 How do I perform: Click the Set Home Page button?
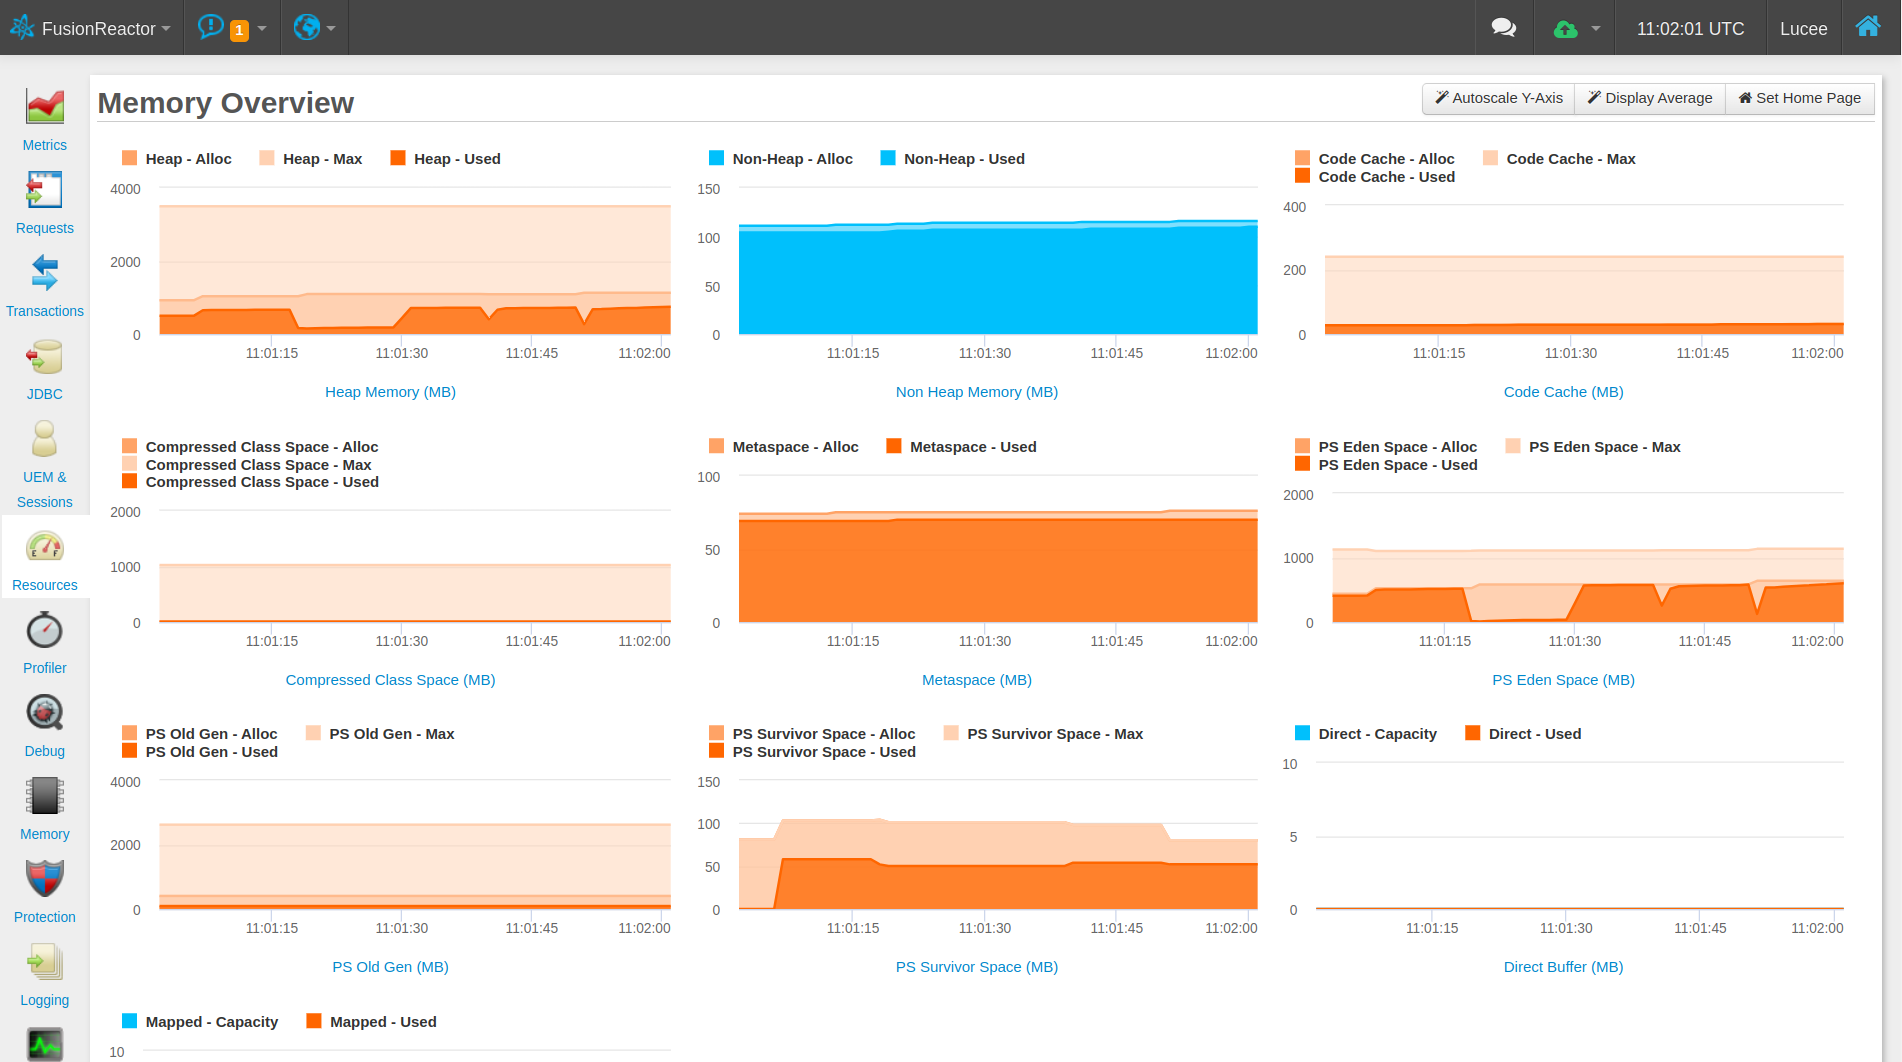tap(1800, 98)
